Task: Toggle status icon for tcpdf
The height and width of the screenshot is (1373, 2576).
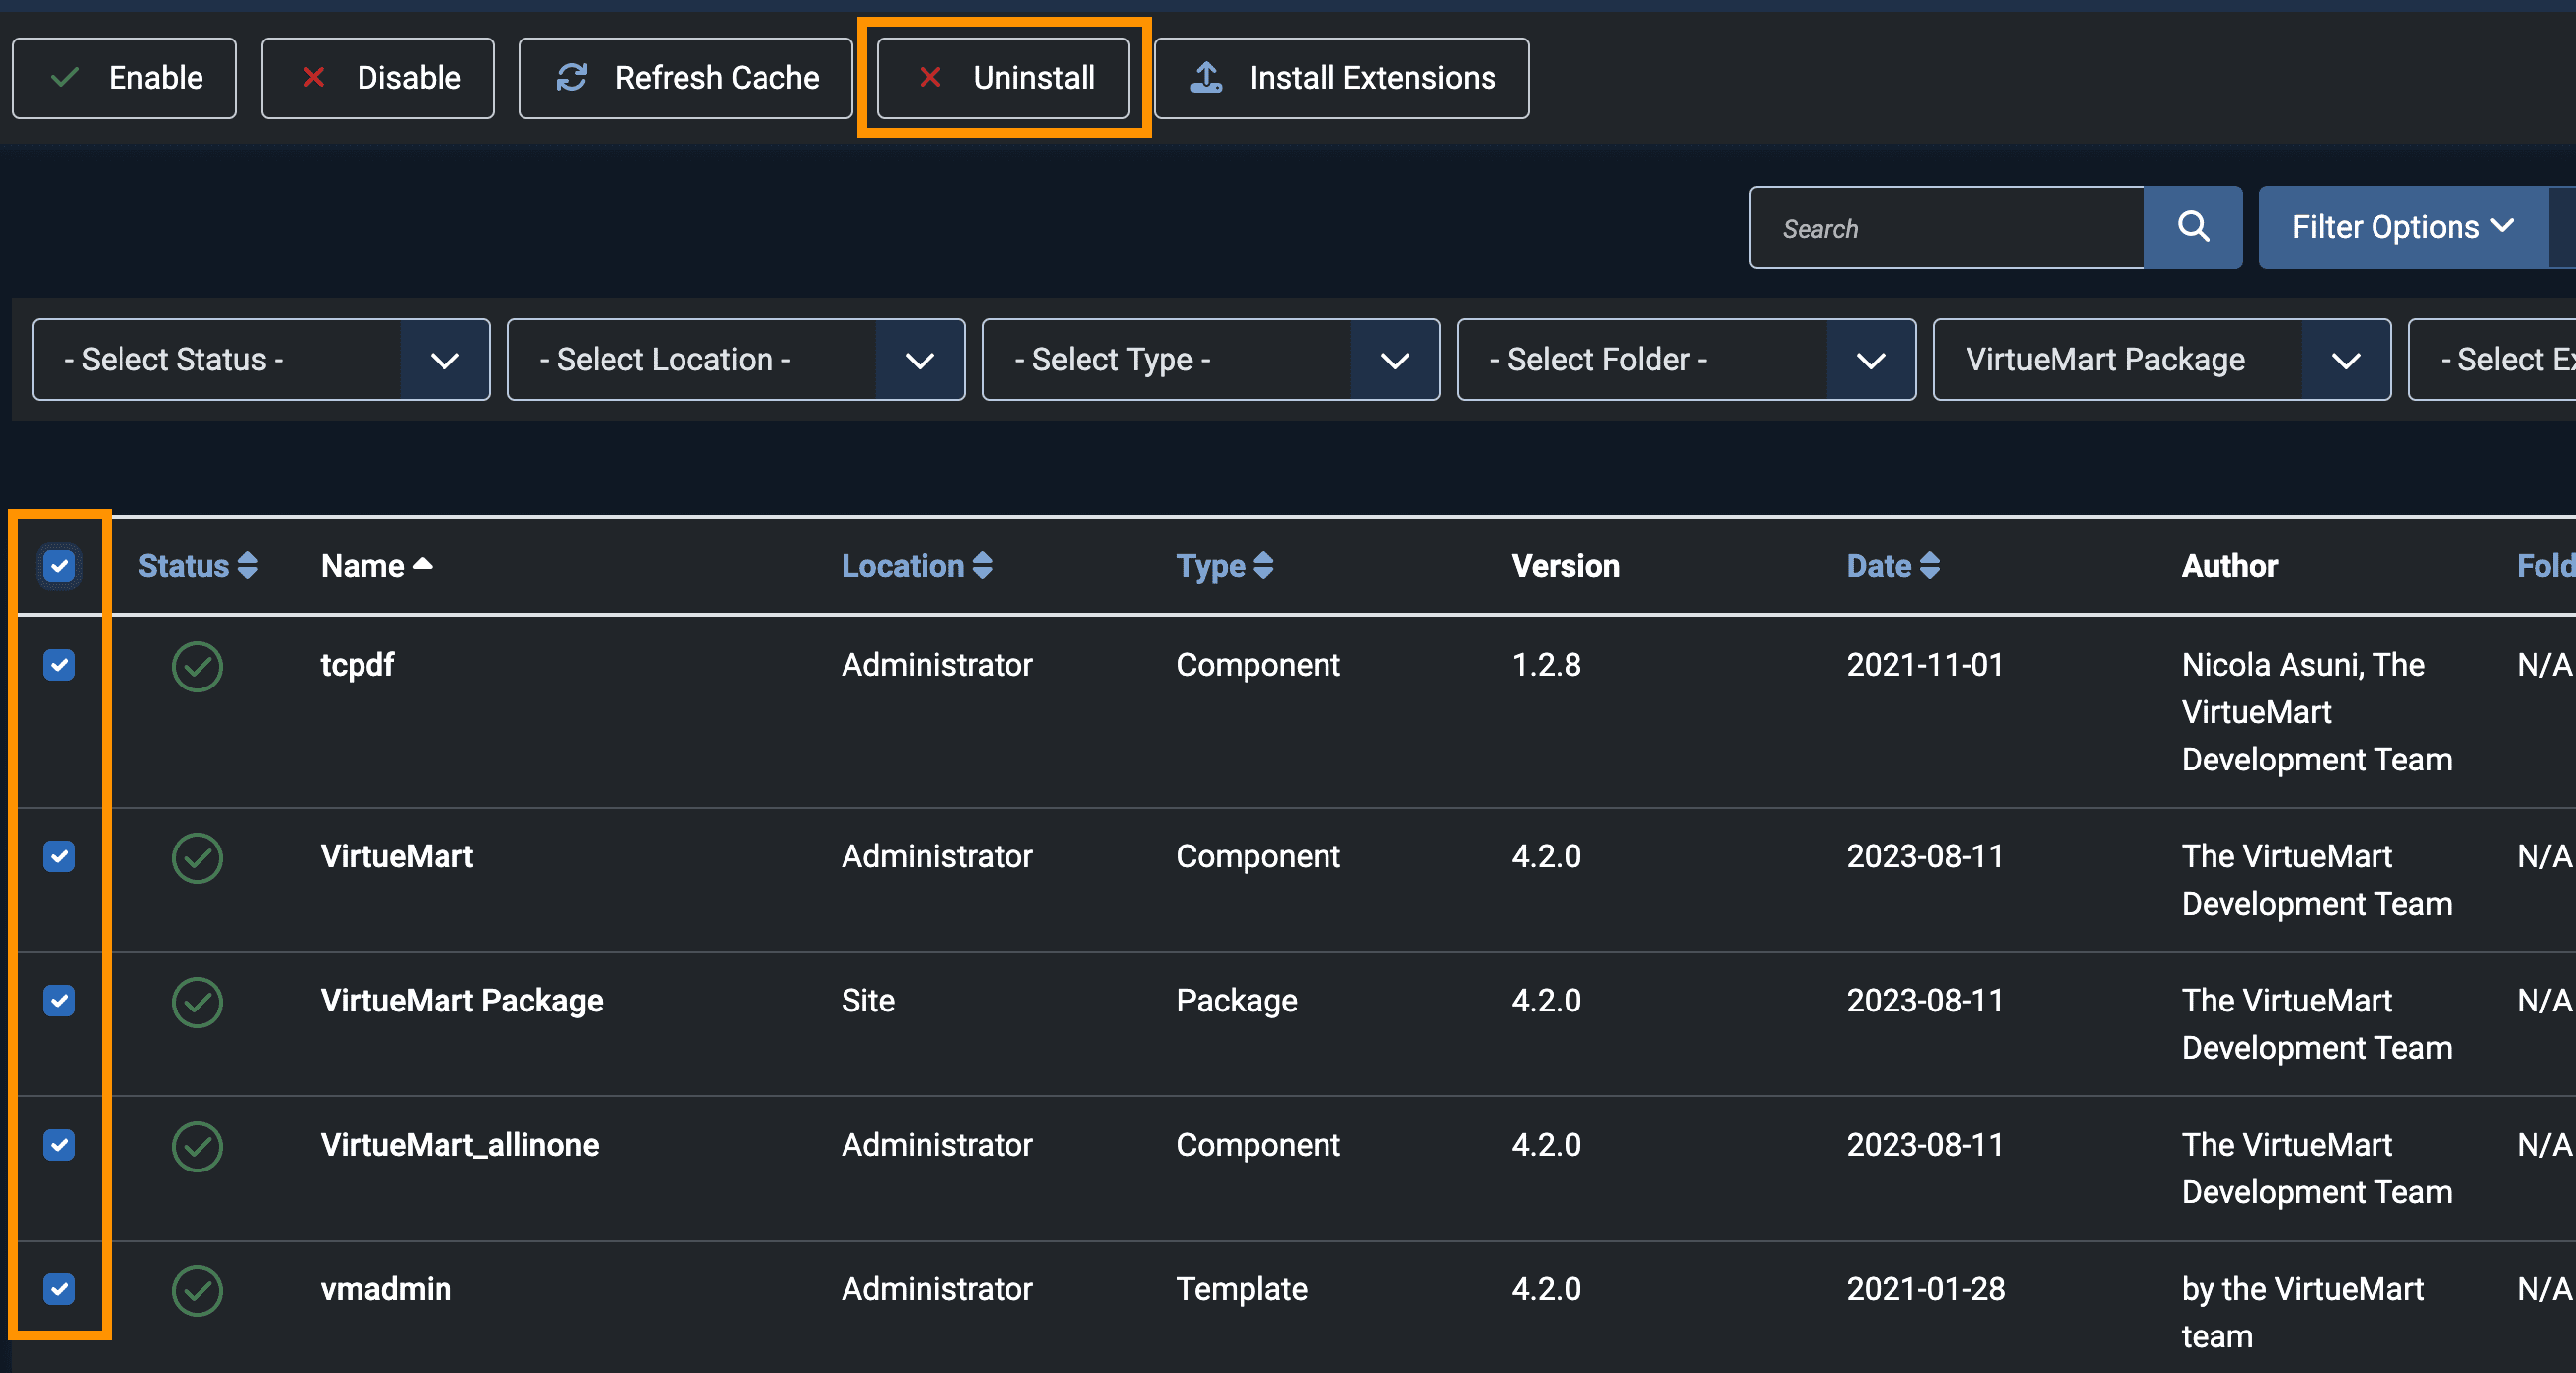Action: click(197, 666)
